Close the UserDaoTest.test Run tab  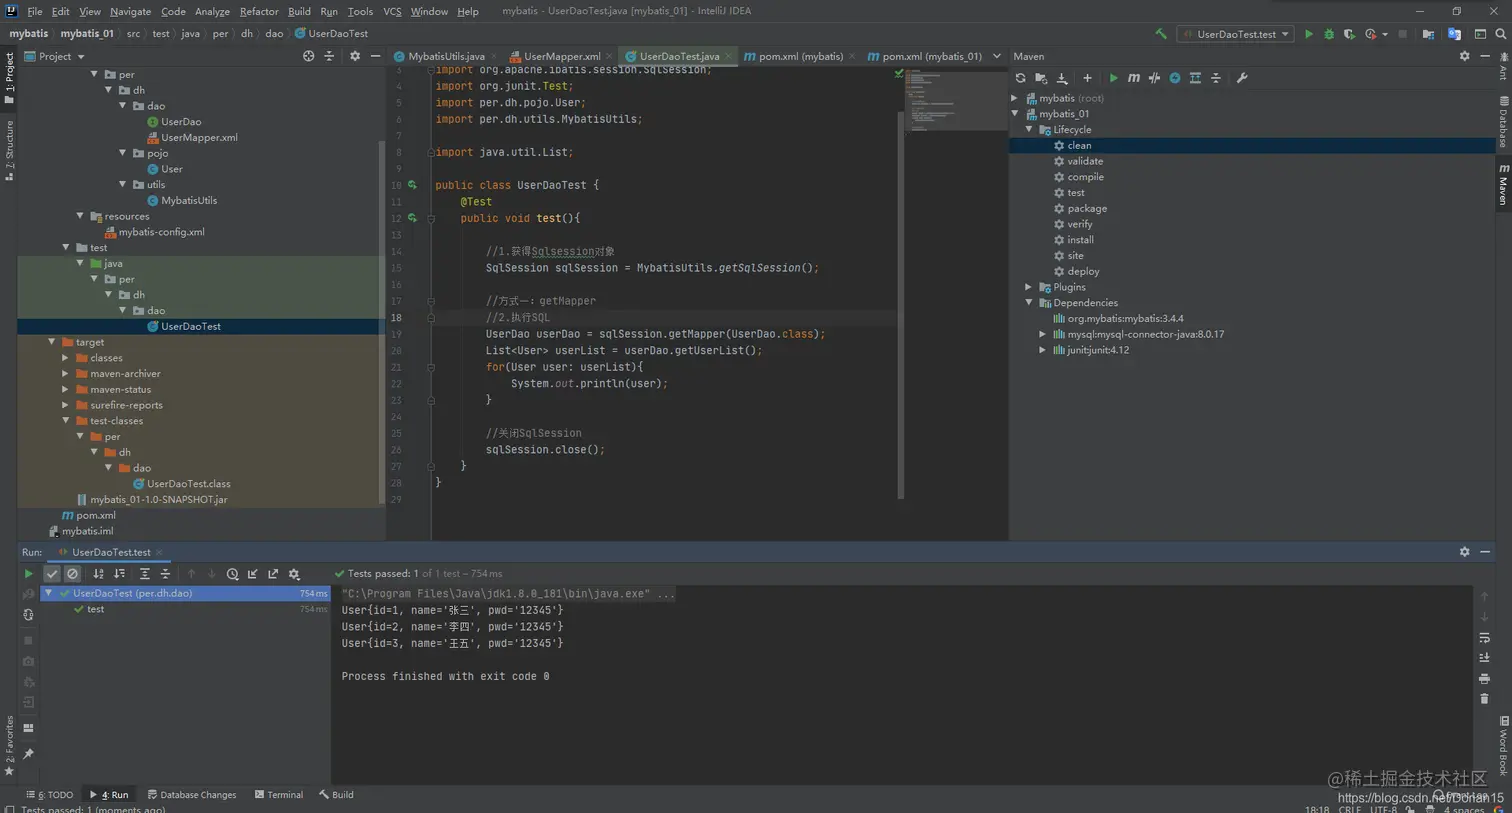tap(159, 552)
